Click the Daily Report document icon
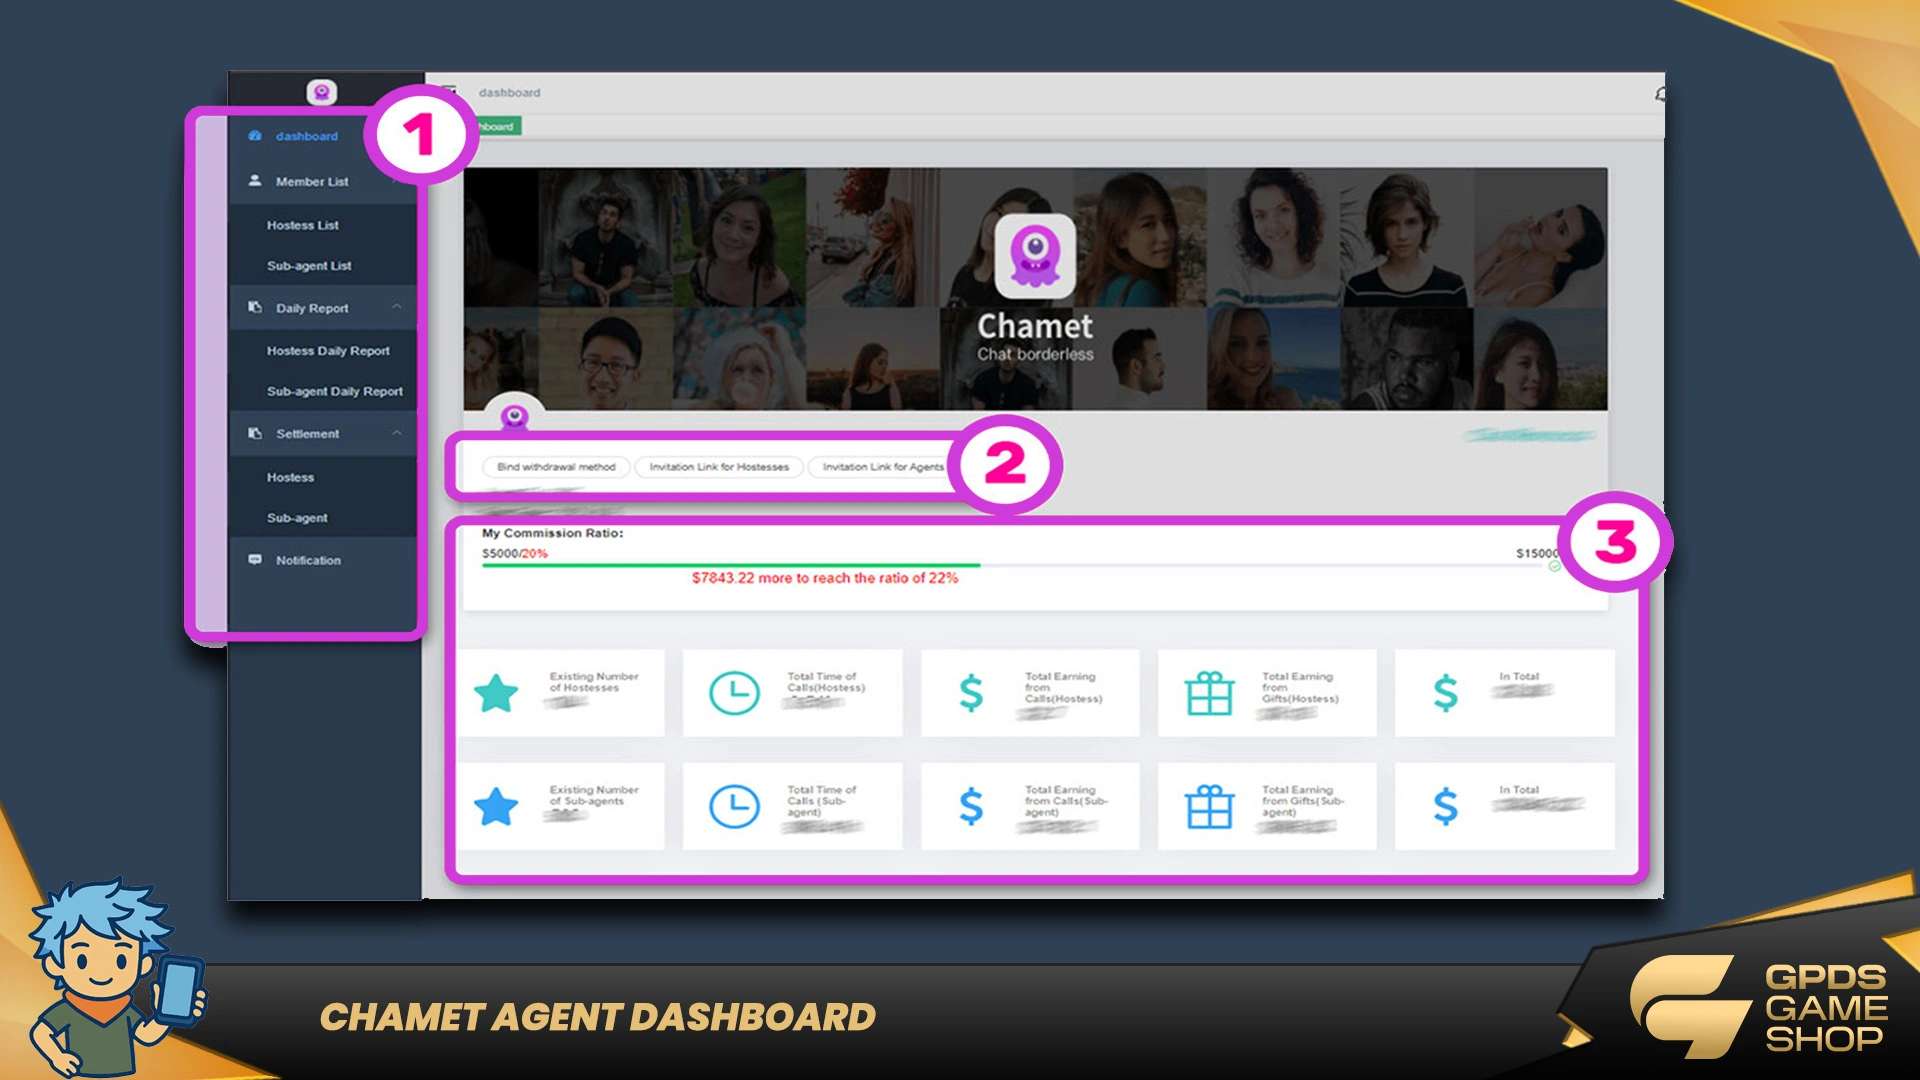This screenshot has width=1920, height=1080. [255, 308]
